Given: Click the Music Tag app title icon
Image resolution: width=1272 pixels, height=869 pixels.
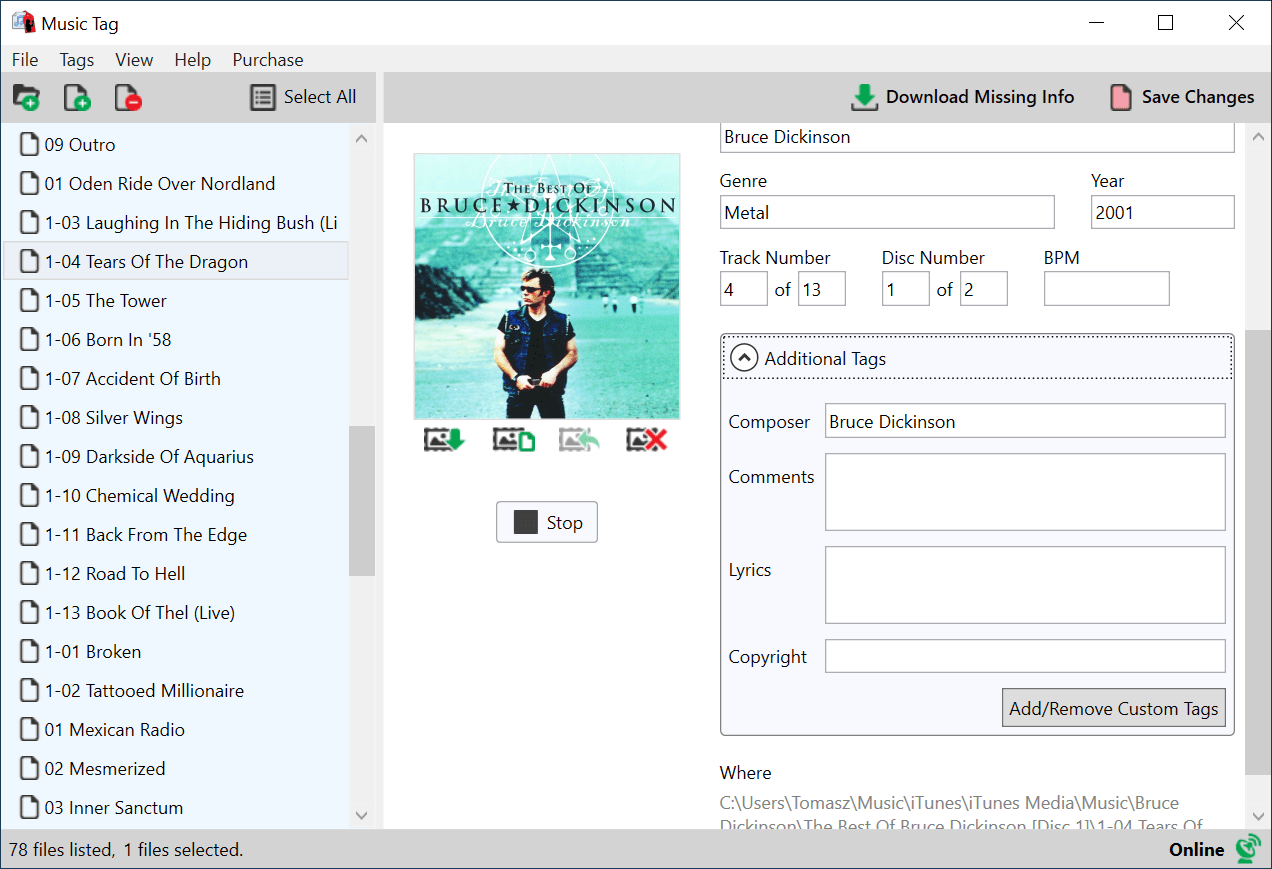Looking at the screenshot, I should (23, 22).
